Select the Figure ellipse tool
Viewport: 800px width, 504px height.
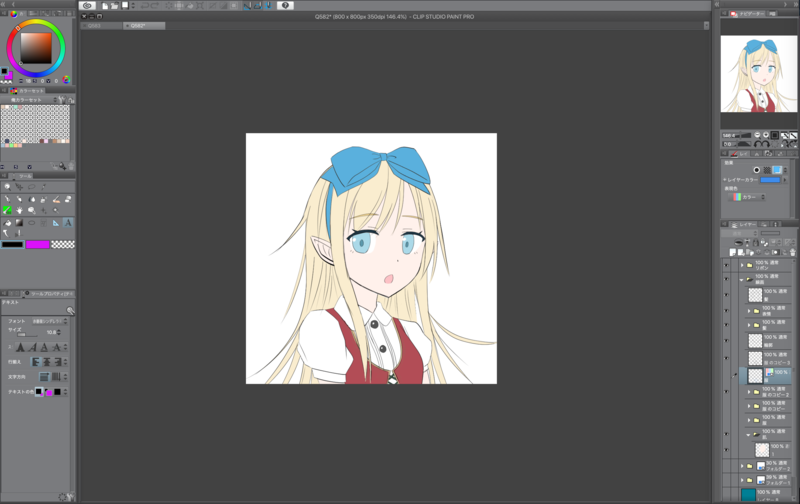[32, 223]
